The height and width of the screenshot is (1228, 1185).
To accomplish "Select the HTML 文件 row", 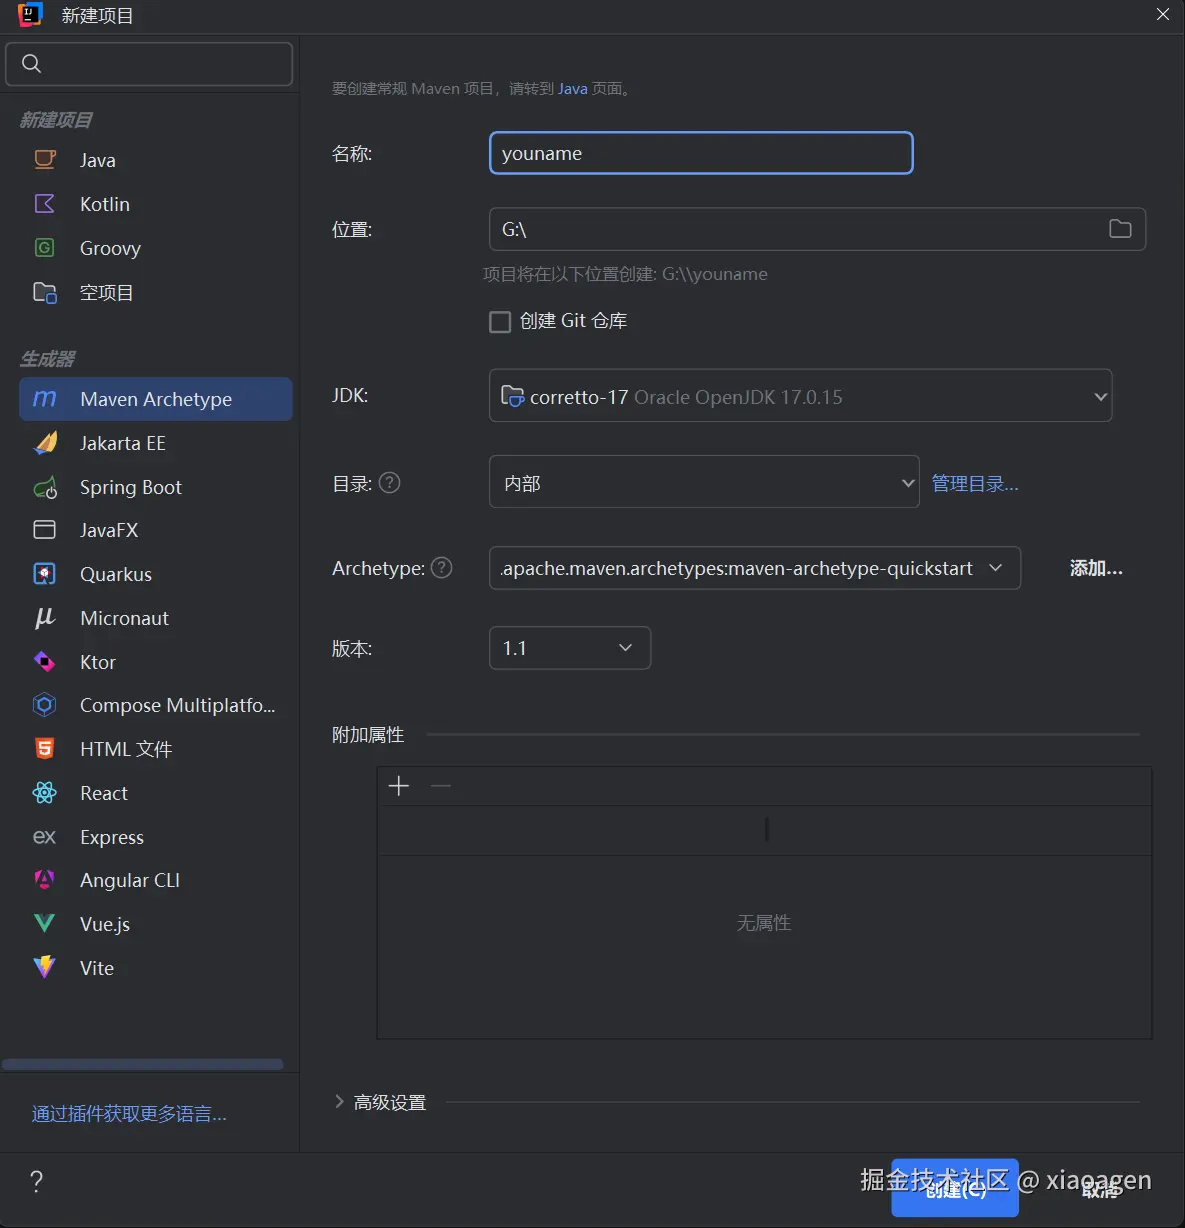I will [x=155, y=749].
